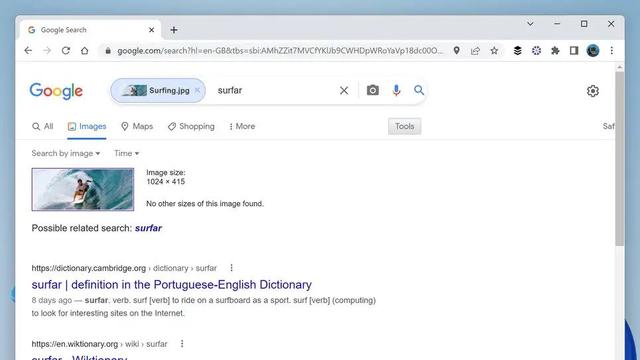Switch to the All results tab
The image size is (640, 360).
43,127
